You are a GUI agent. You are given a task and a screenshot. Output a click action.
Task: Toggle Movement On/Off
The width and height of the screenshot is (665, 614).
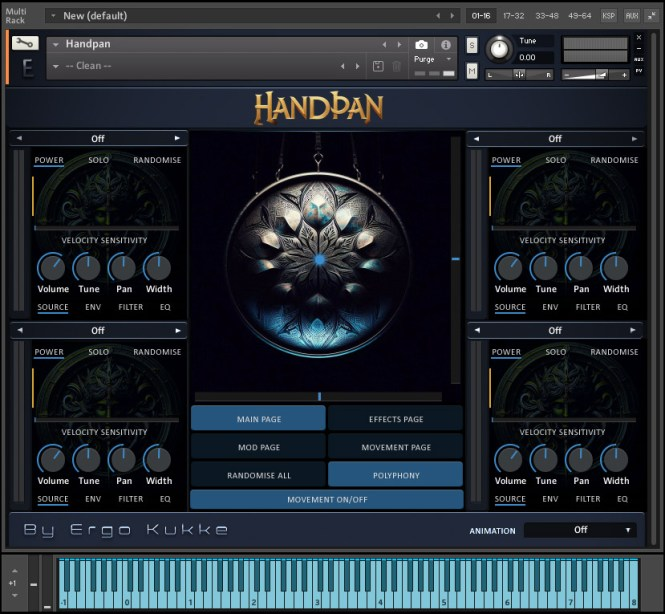pyautogui.click(x=327, y=499)
